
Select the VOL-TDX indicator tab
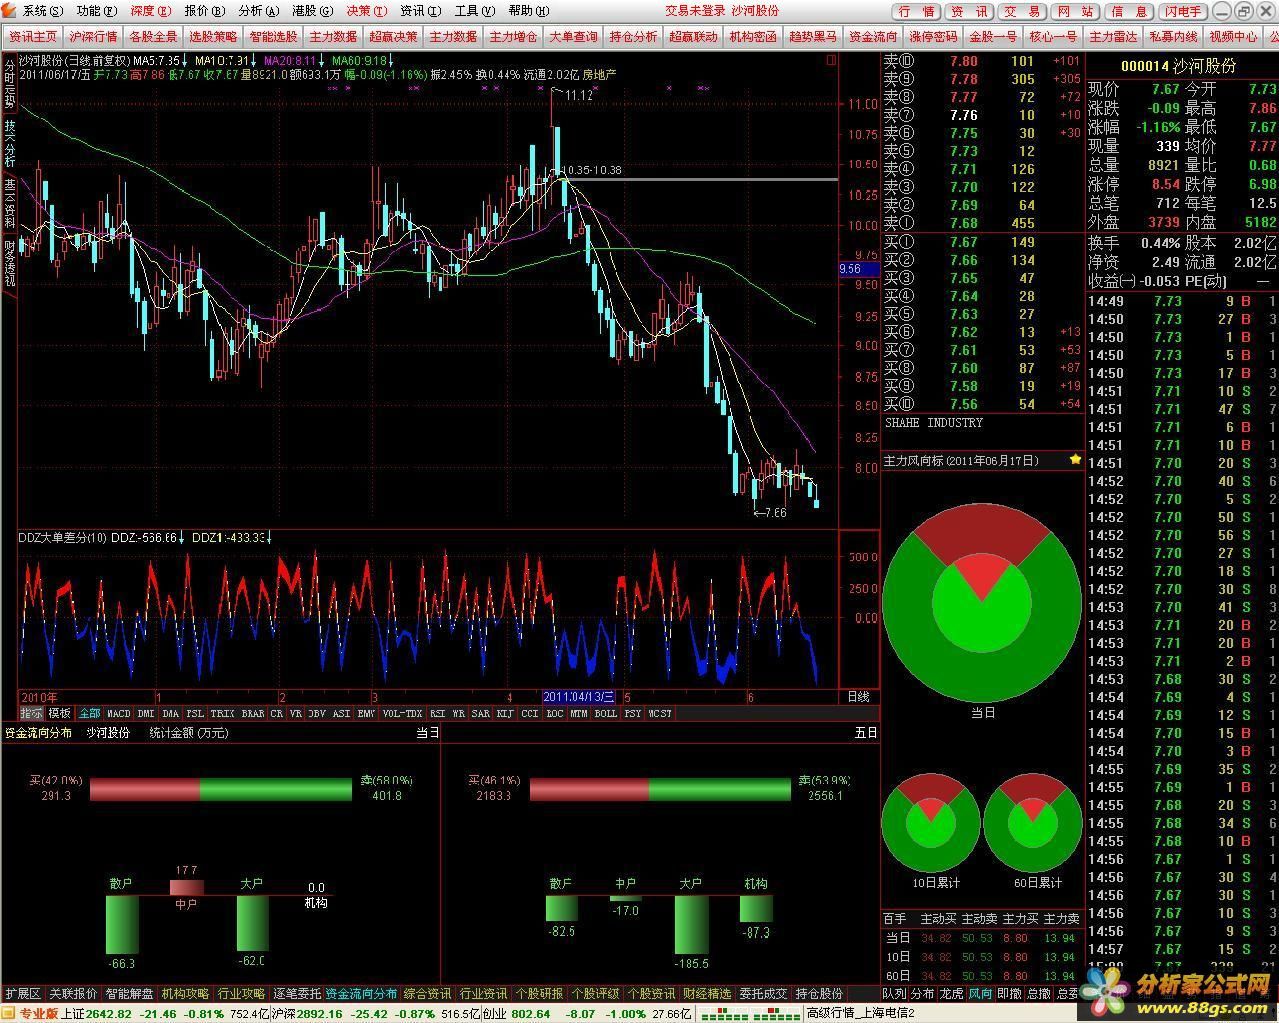click(402, 714)
